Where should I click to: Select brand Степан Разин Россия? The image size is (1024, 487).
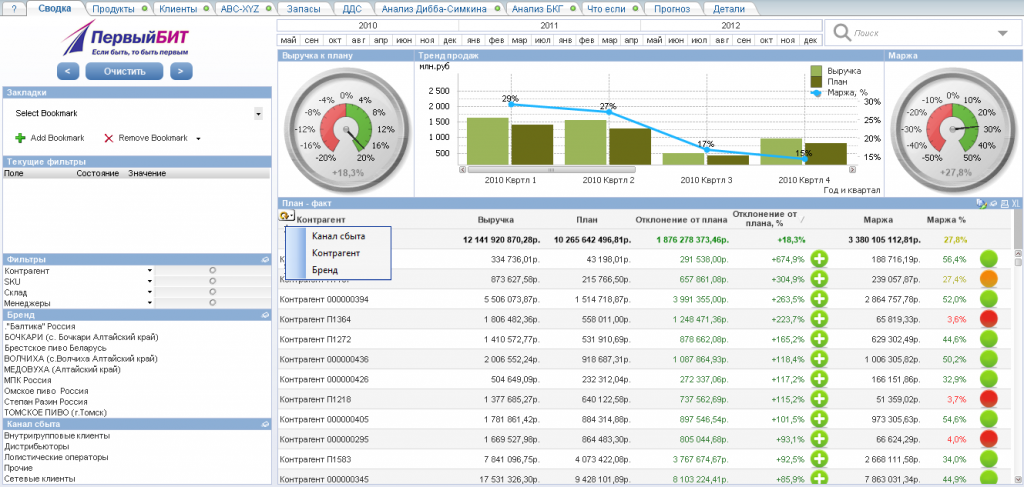(x=46, y=402)
